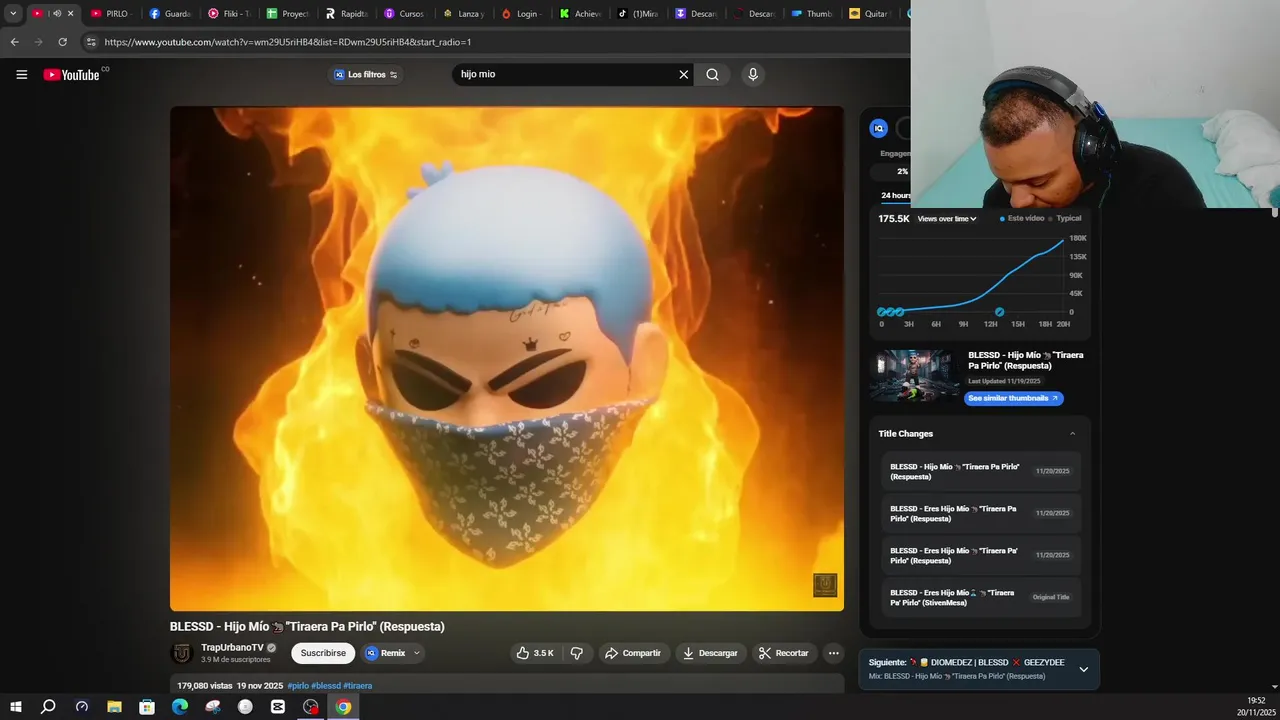This screenshot has height=720, width=1280.
Task: Mute the playing YouTube tab via speaker icon
Action: pos(56,14)
